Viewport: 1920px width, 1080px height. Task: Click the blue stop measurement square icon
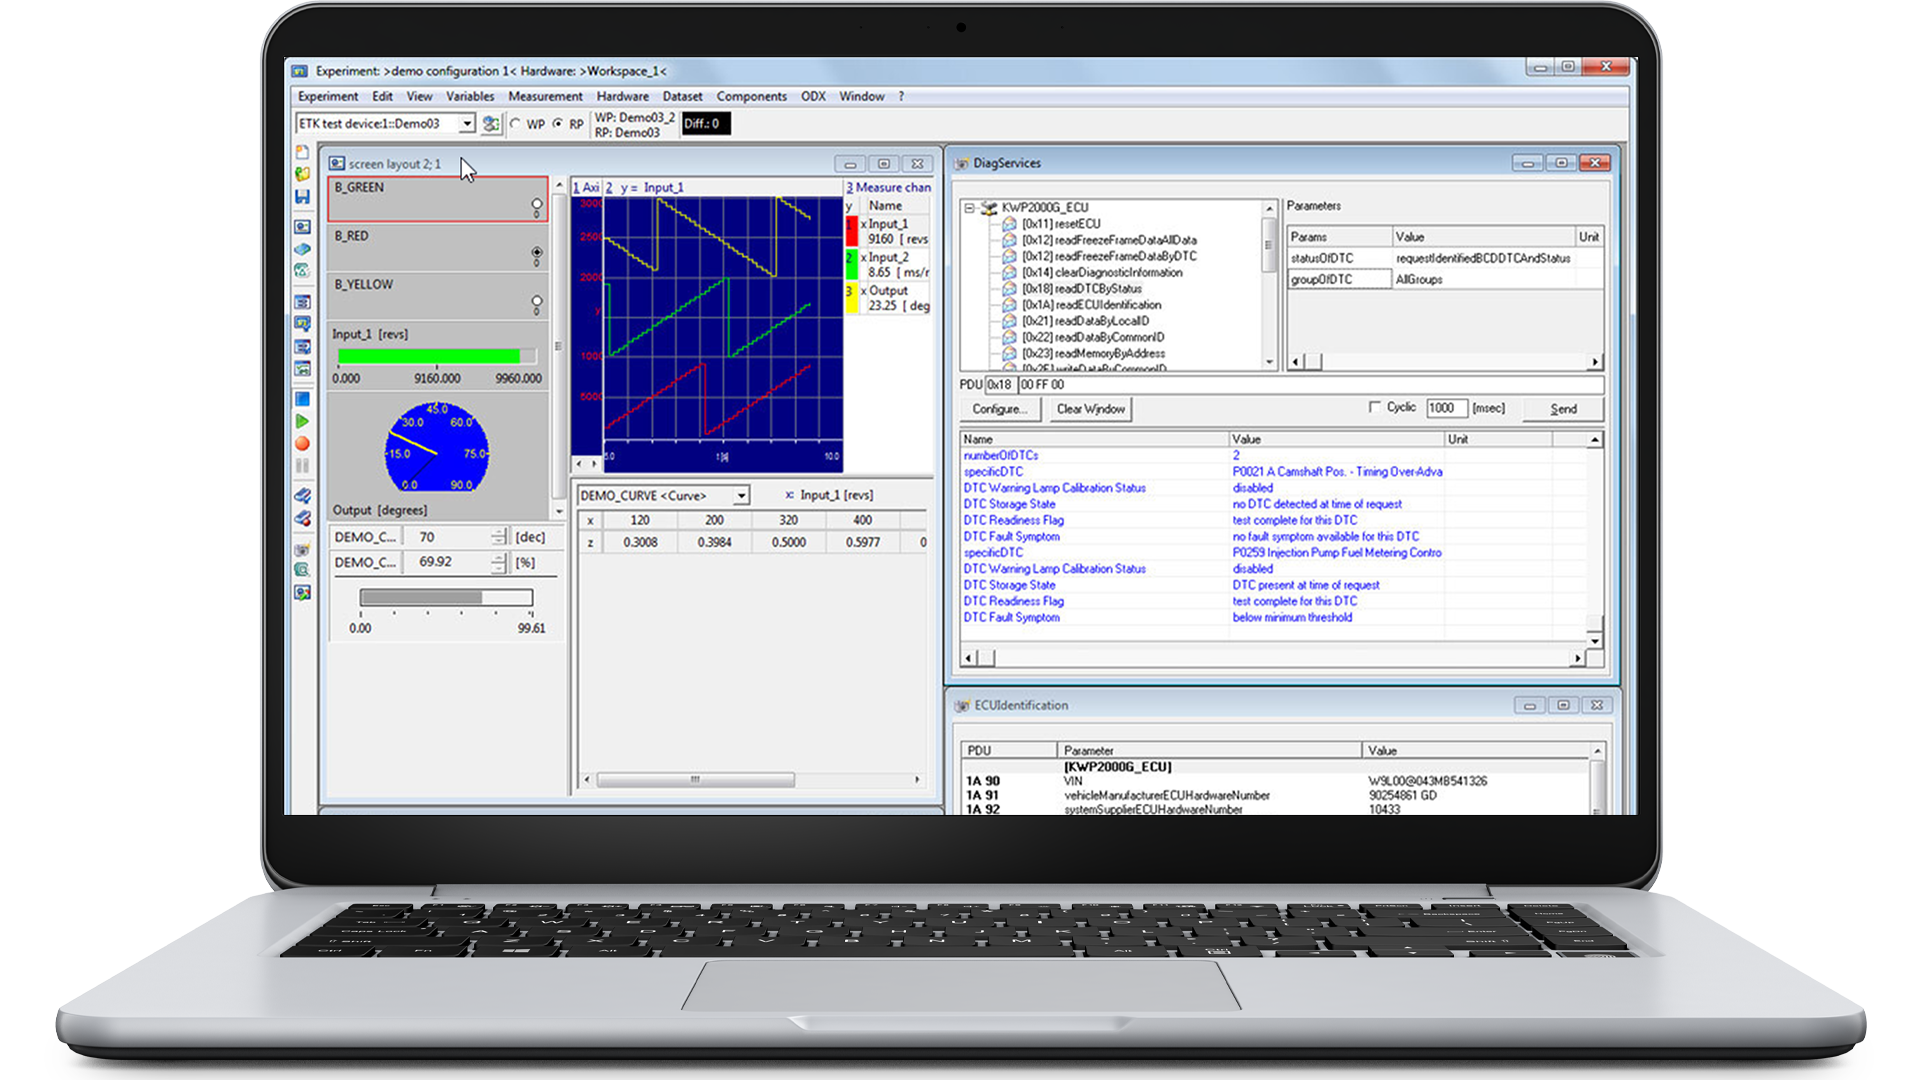[x=302, y=399]
